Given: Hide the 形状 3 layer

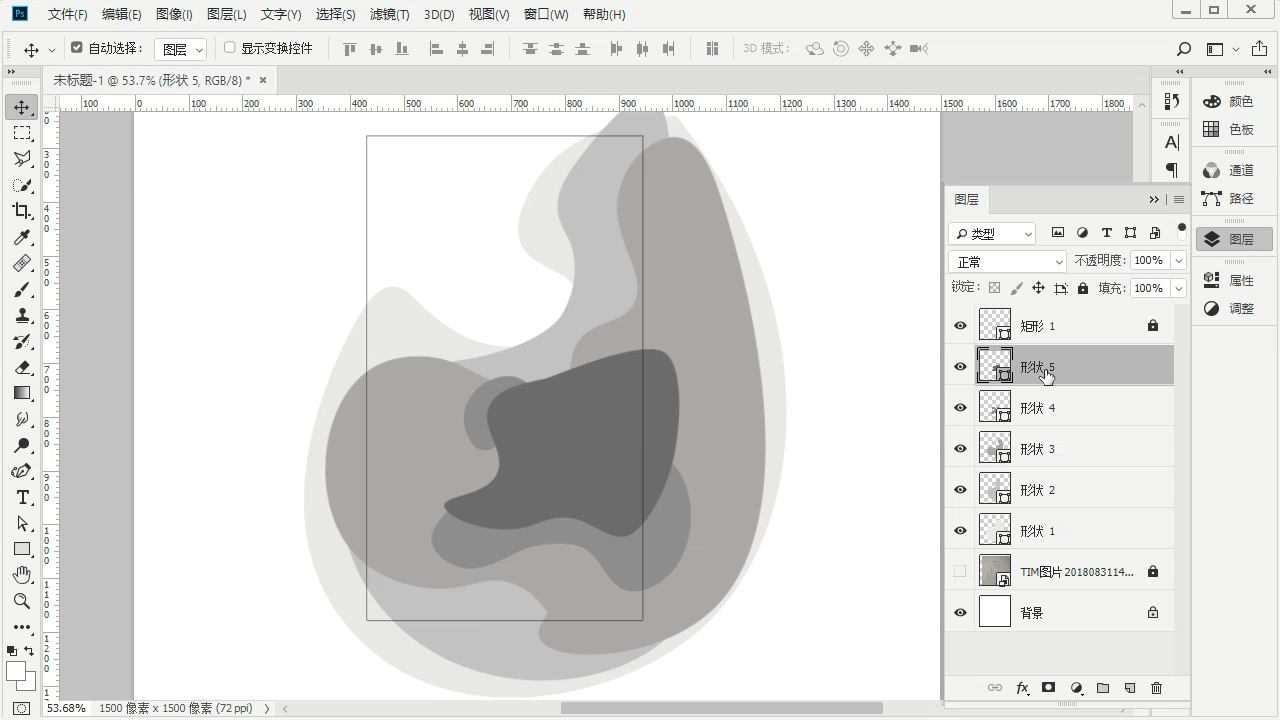Looking at the screenshot, I should pos(960,449).
